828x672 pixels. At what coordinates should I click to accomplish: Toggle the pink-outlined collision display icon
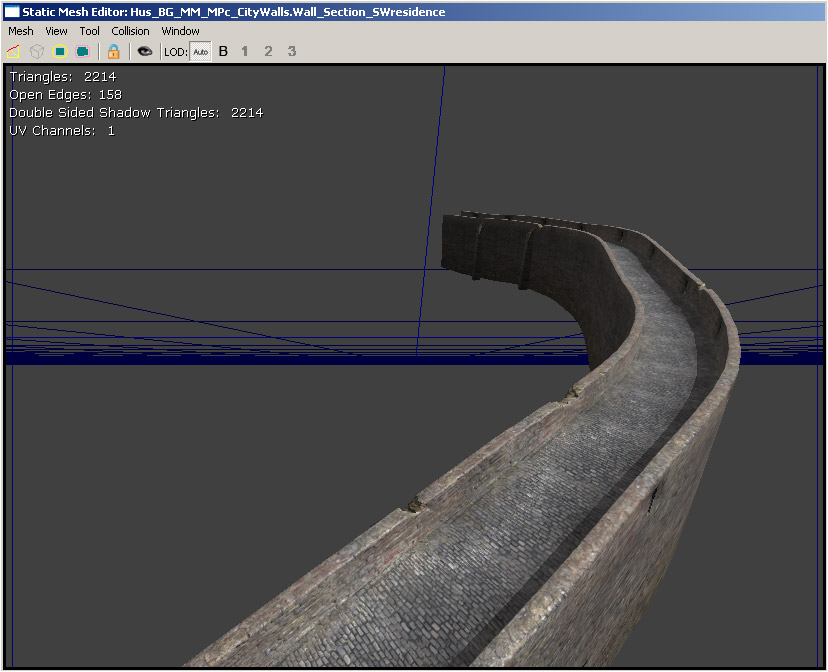point(82,51)
